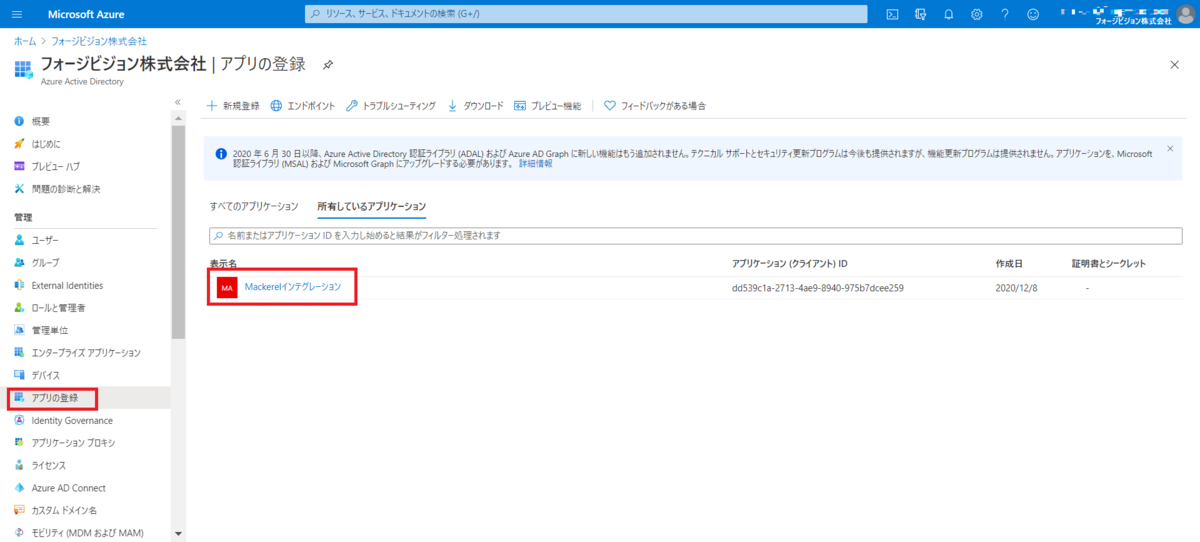This screenshot has height=542, width=1200.
Task: Open グループ in sidebar
Action: pos(45,263)
